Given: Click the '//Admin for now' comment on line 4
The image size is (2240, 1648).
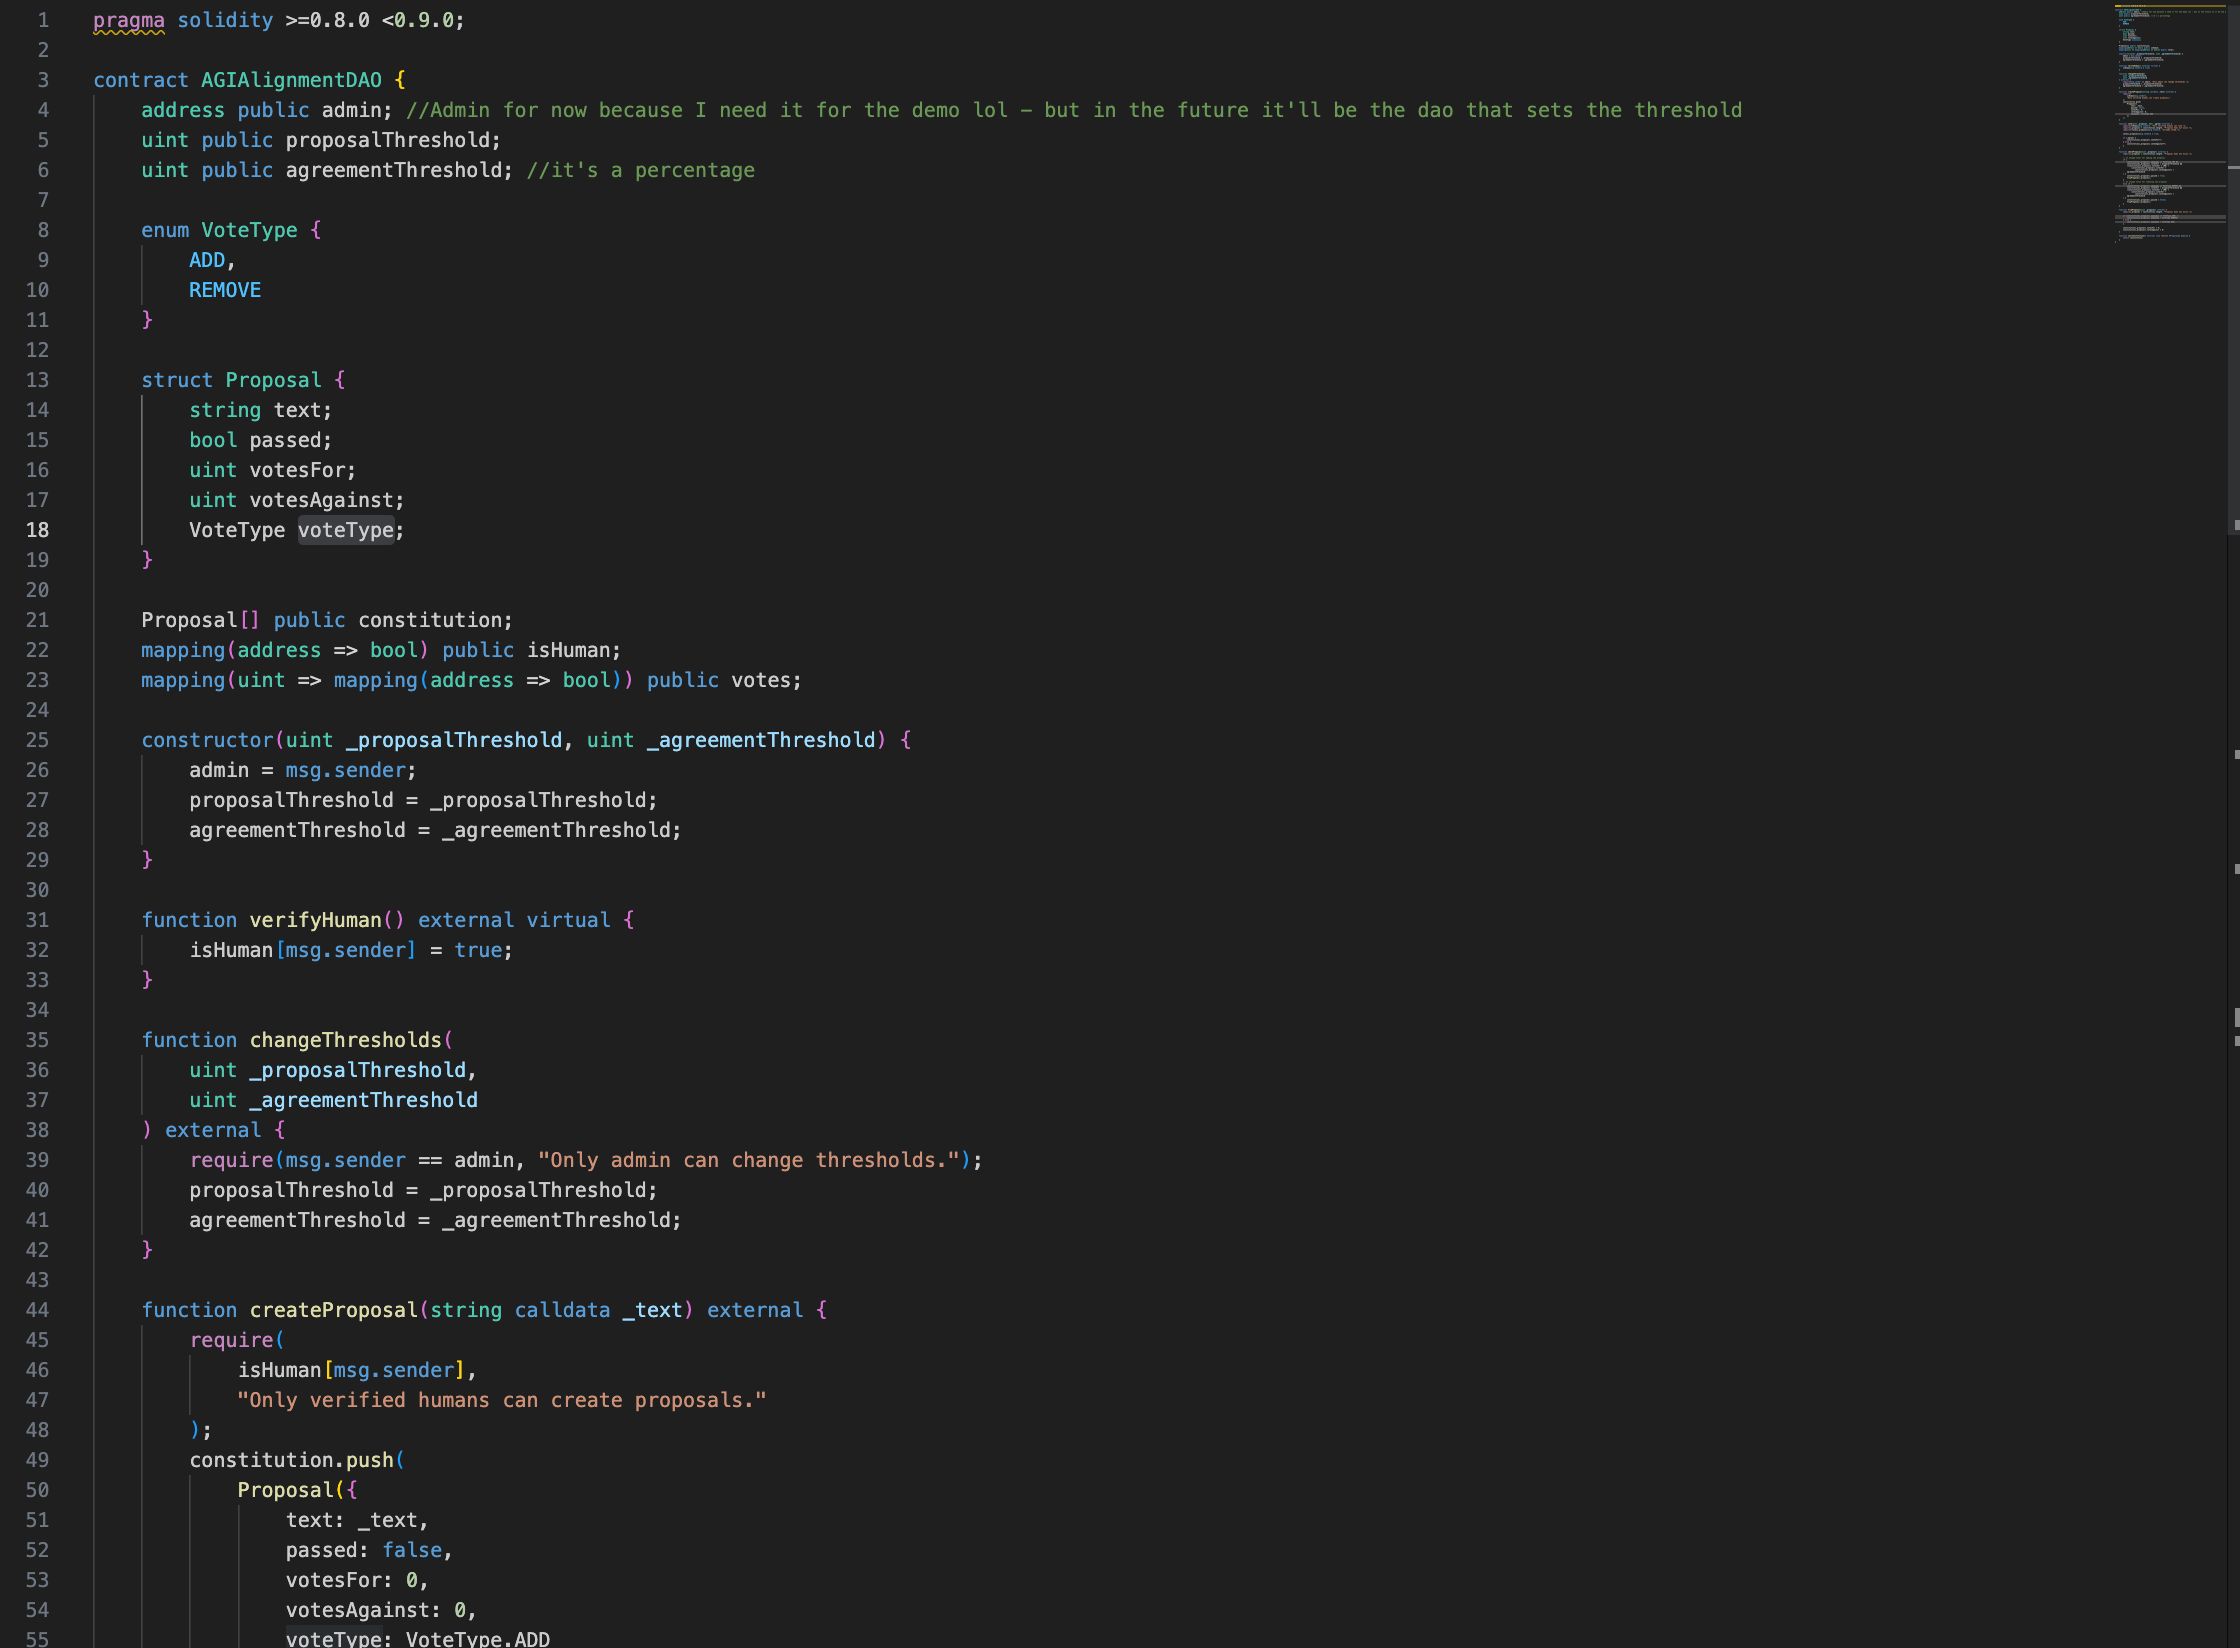Looking at the screenshot, I should tap(1074, 110).
